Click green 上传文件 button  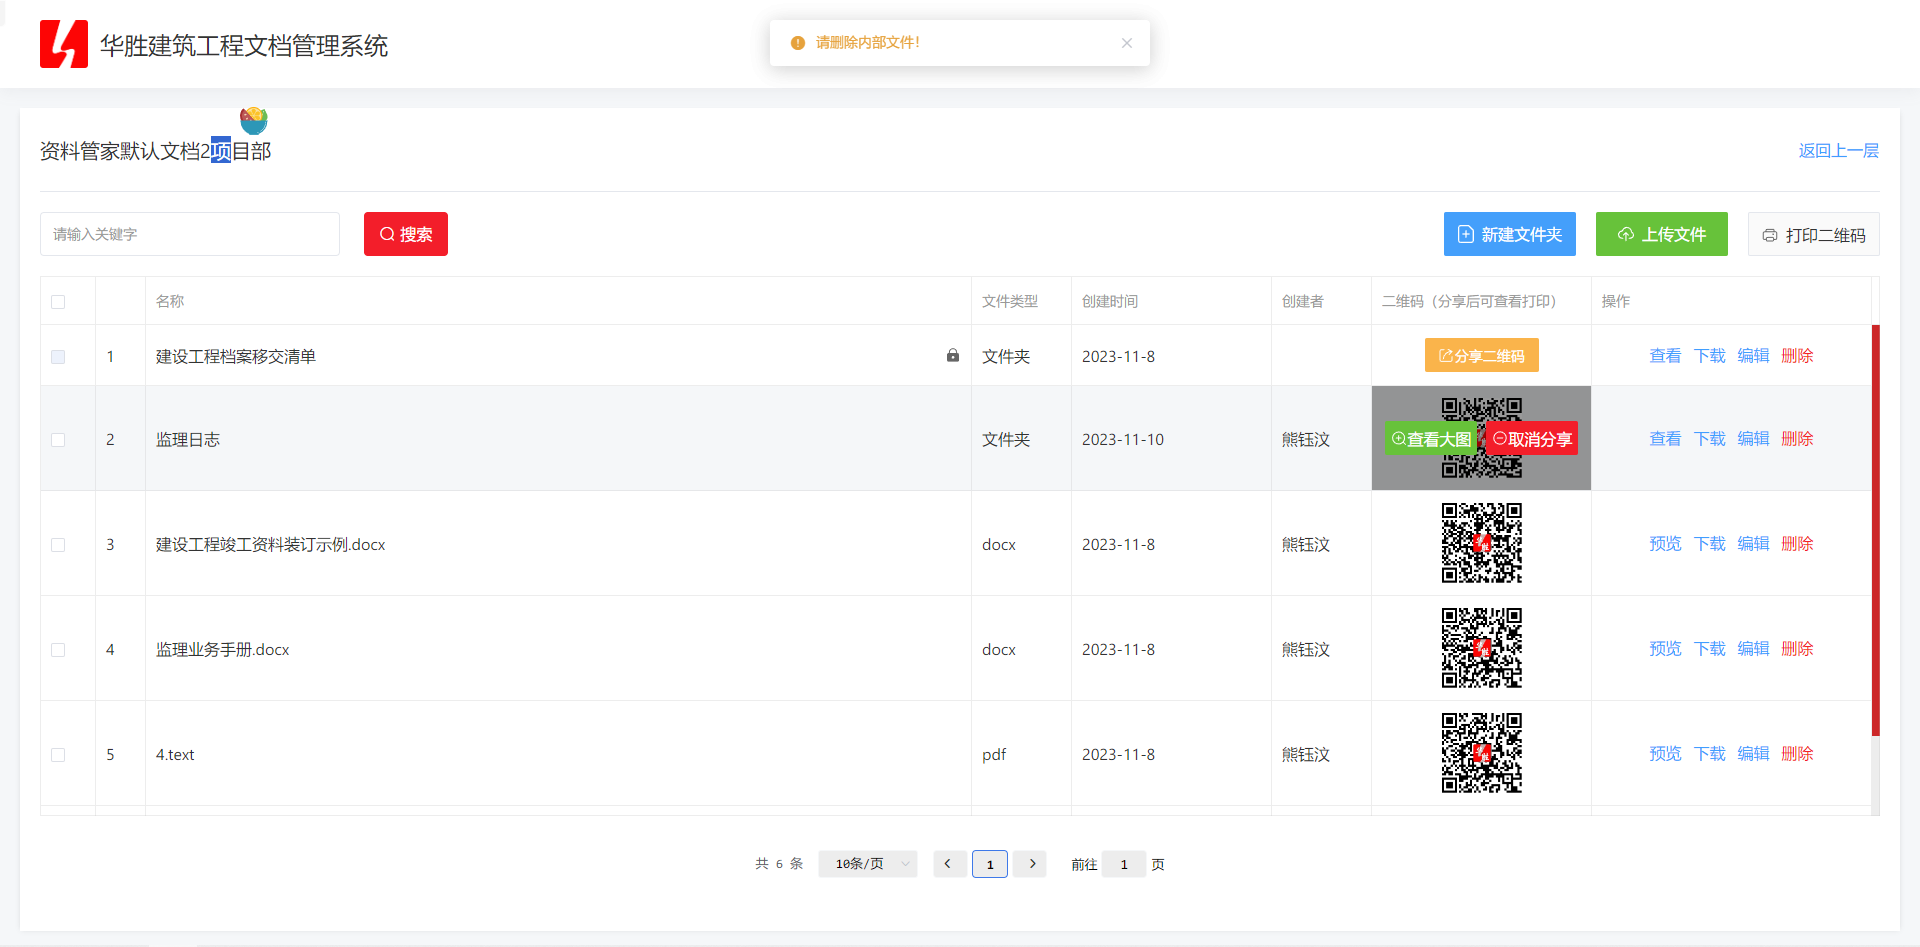click(x=1662, y=234)
